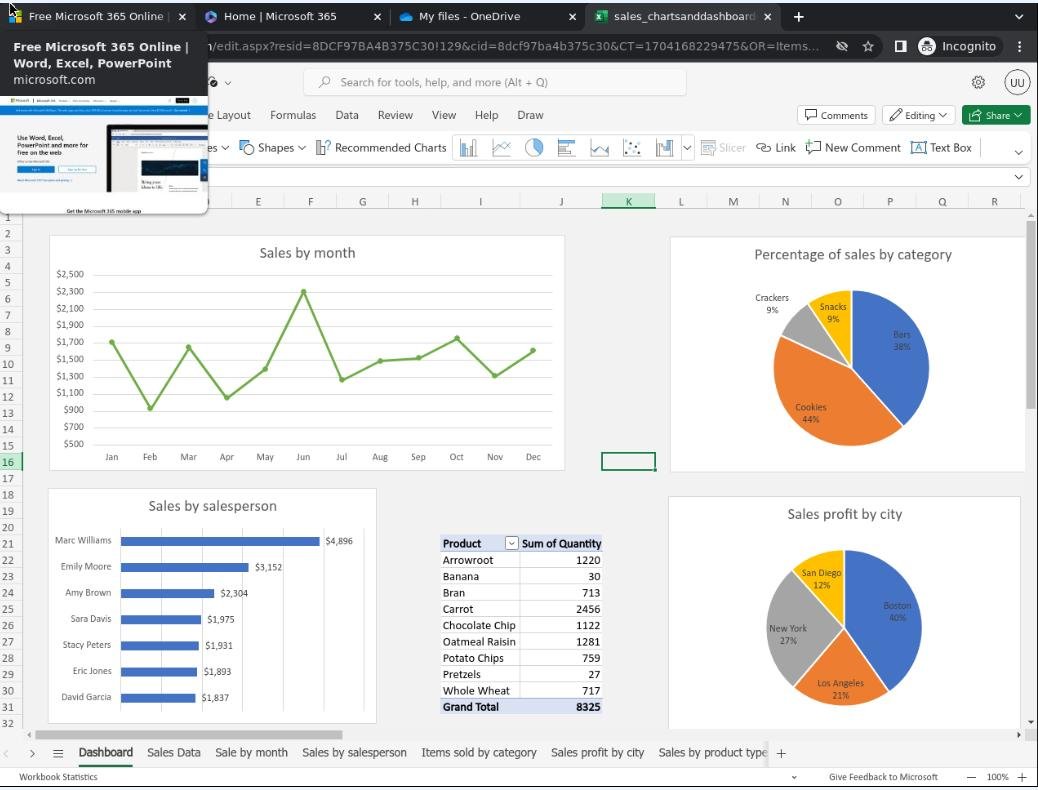Open the all sheets list icon

point(58,753)
